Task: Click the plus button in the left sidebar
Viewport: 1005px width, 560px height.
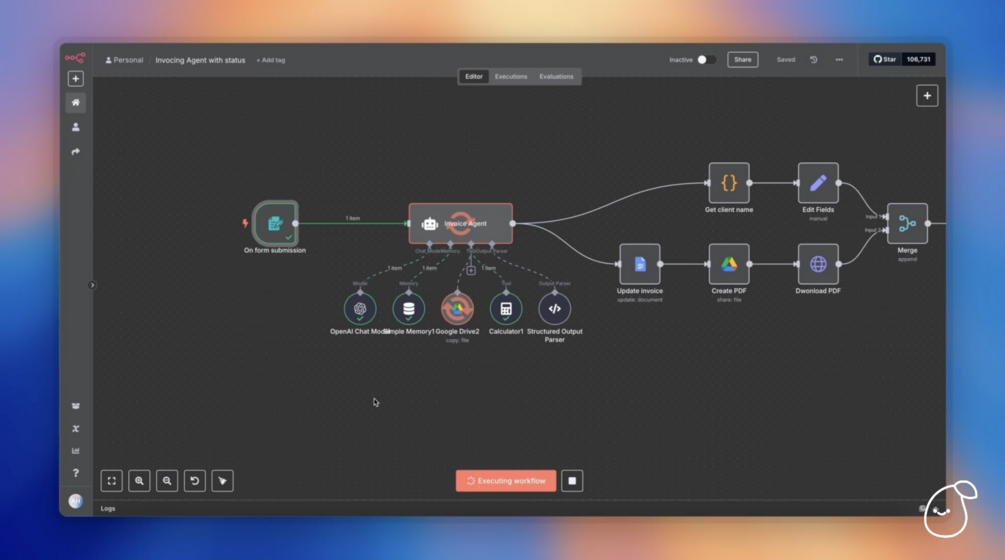Action: tap(76, 79)
